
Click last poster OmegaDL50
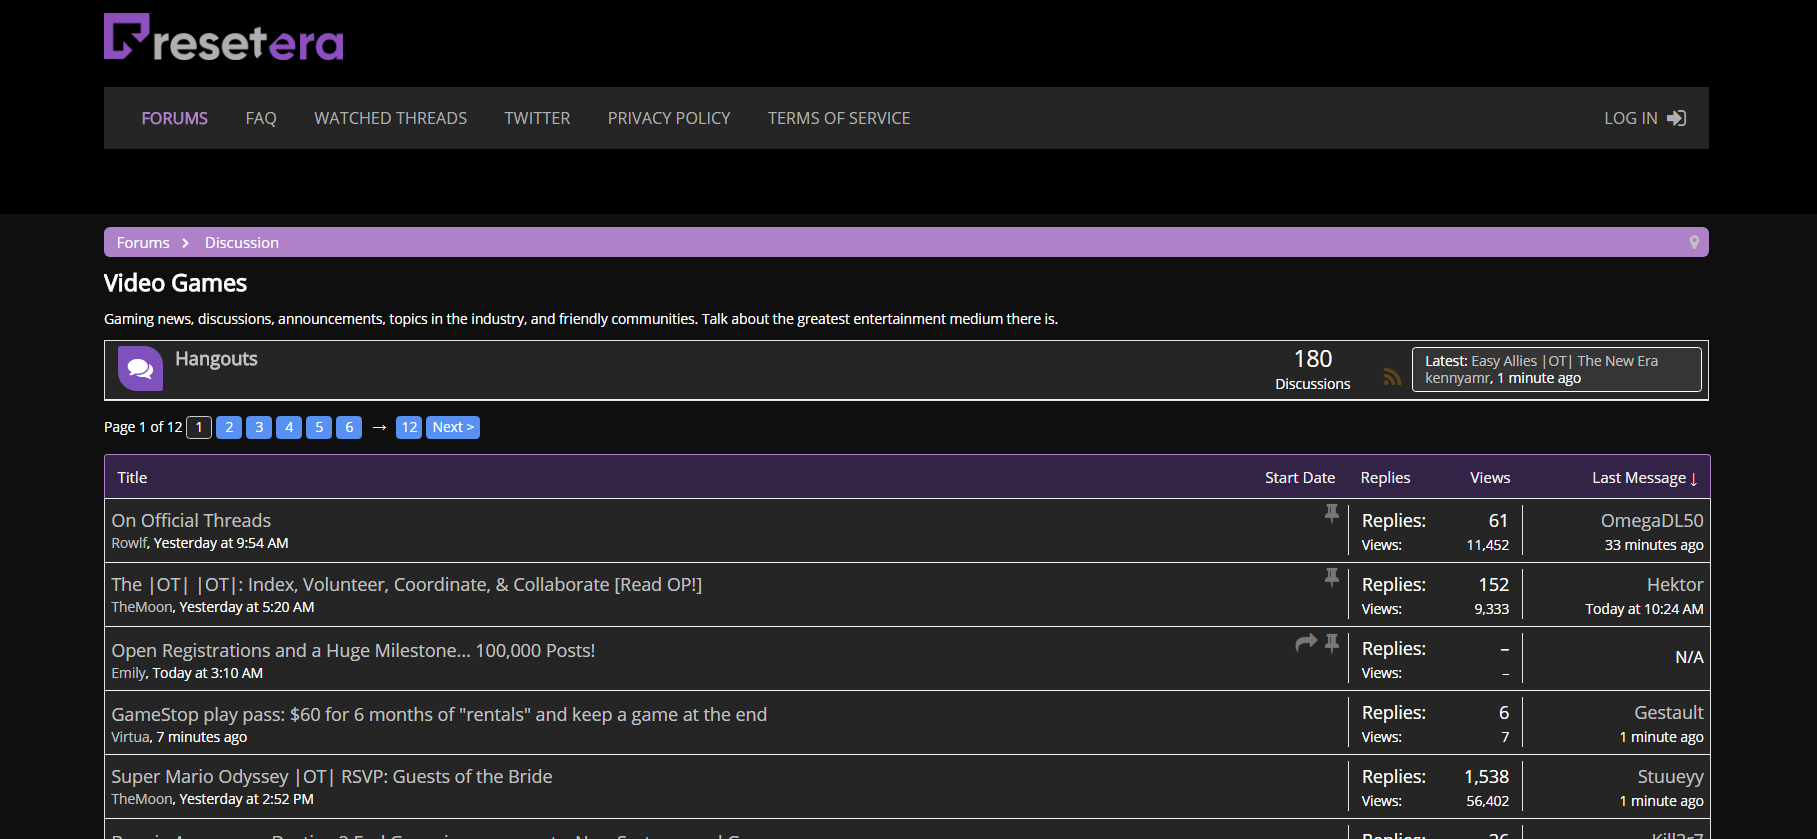(x=1652, y=521)
